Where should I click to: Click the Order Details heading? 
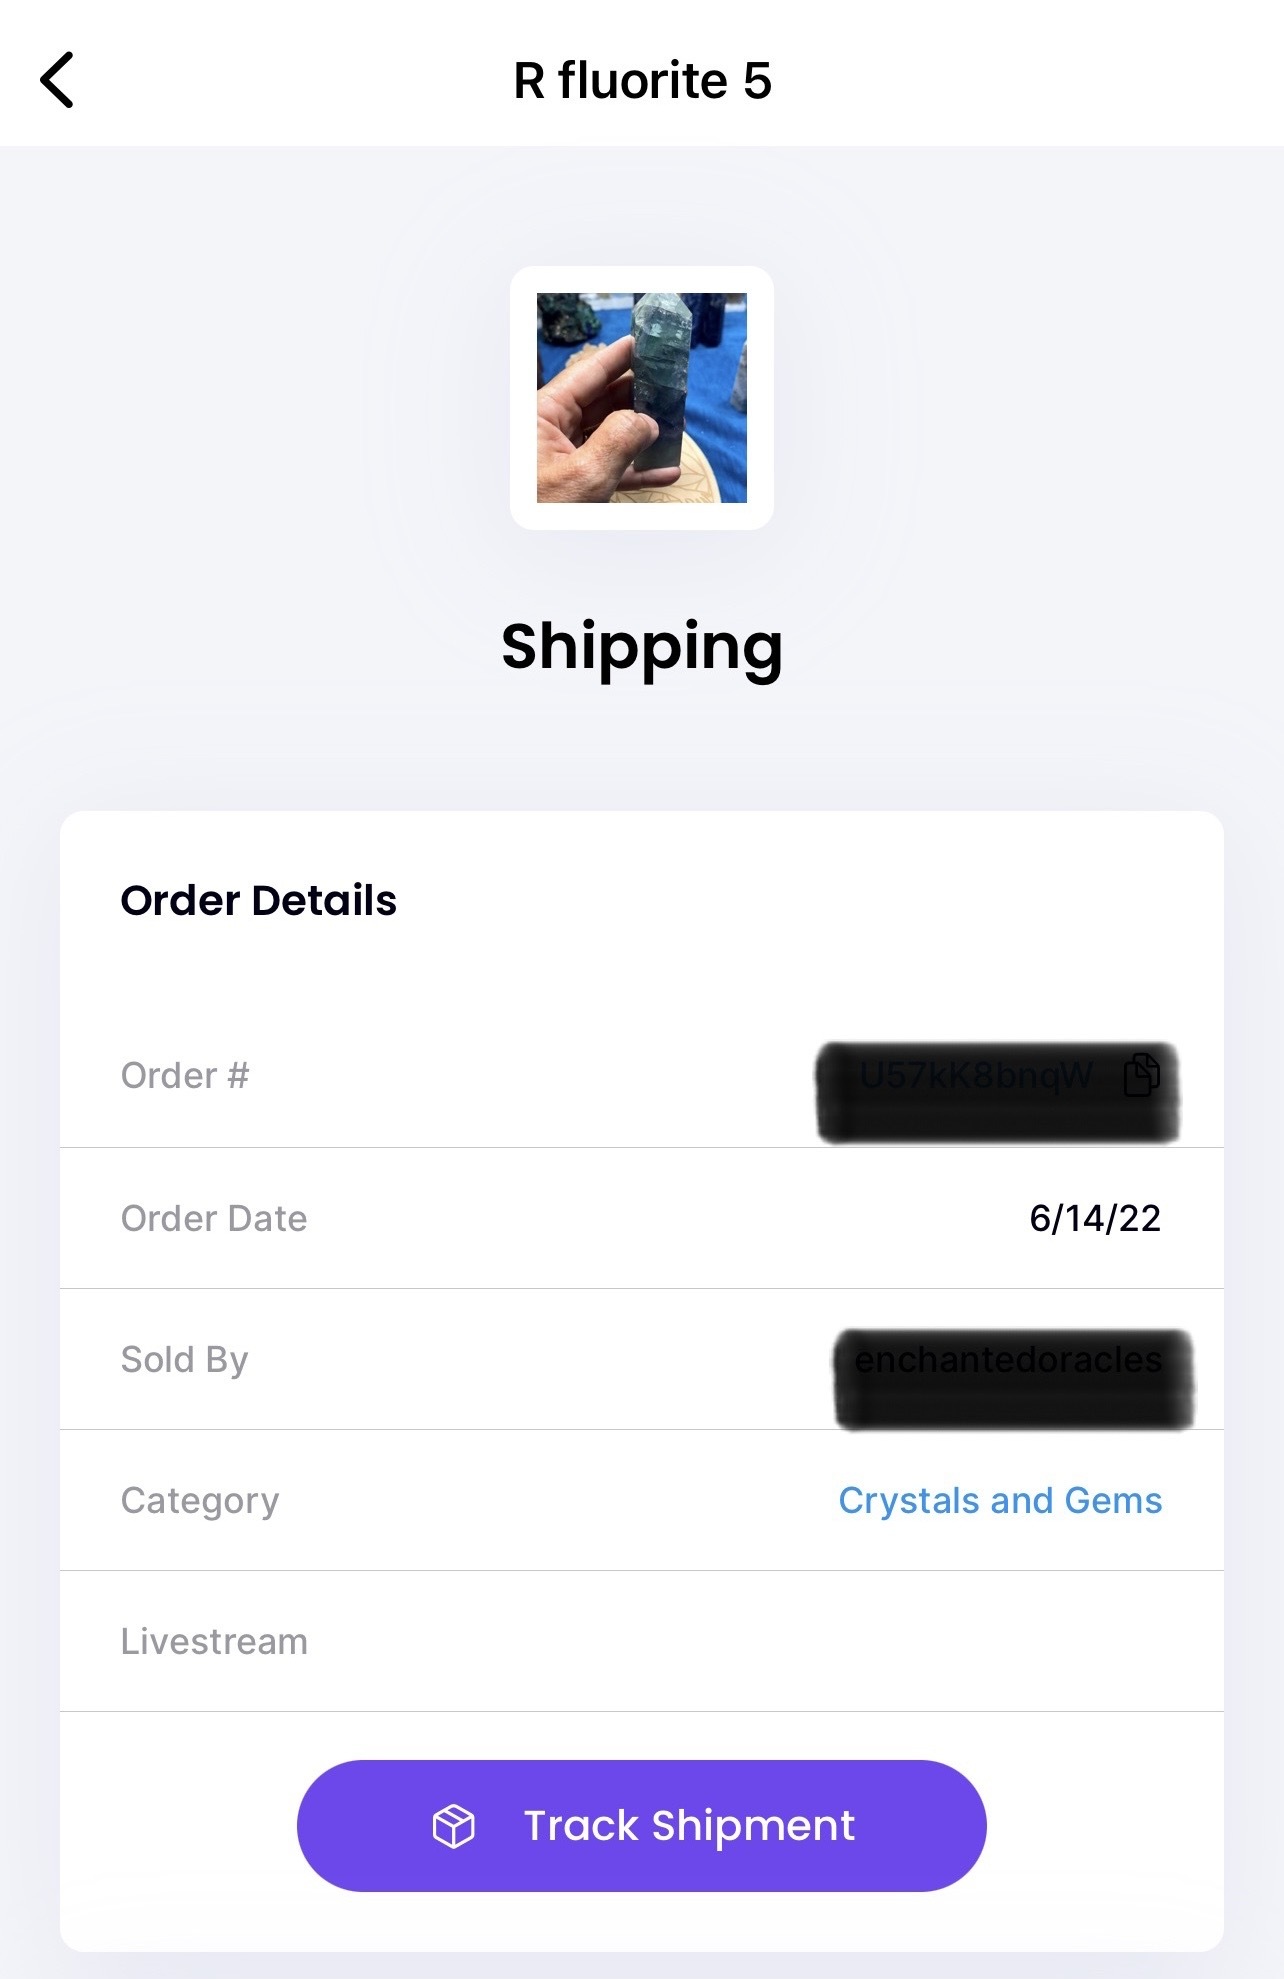pos(259,901)
